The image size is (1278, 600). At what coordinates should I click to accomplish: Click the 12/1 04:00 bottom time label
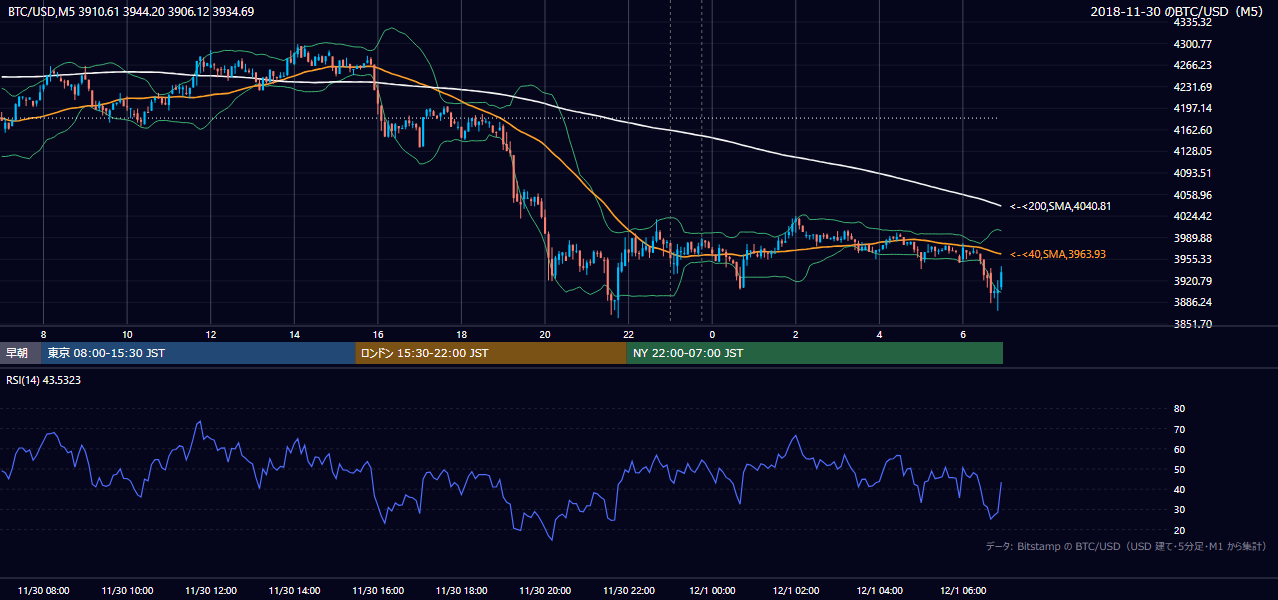880,590
